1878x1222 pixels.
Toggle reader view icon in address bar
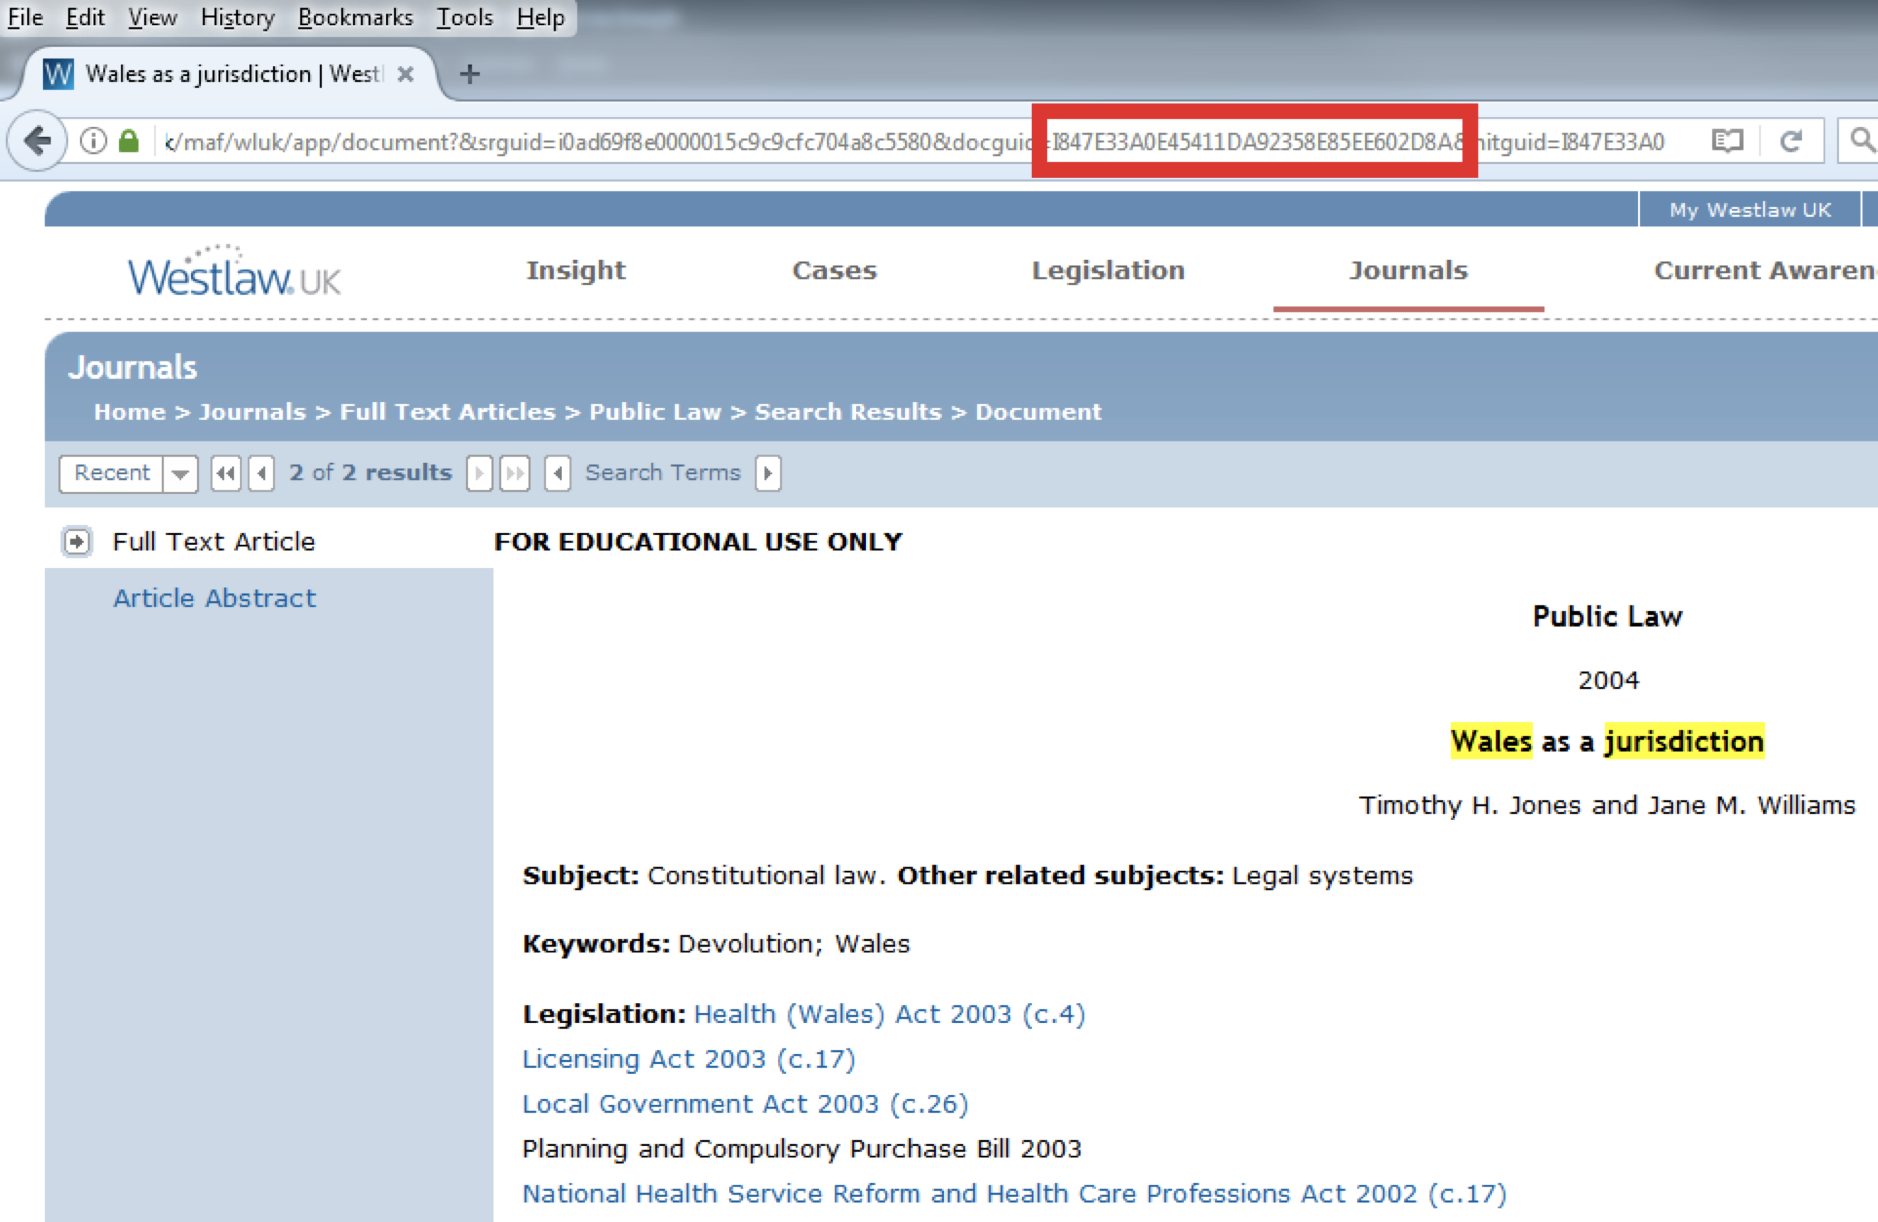[x=1727, y=141]
